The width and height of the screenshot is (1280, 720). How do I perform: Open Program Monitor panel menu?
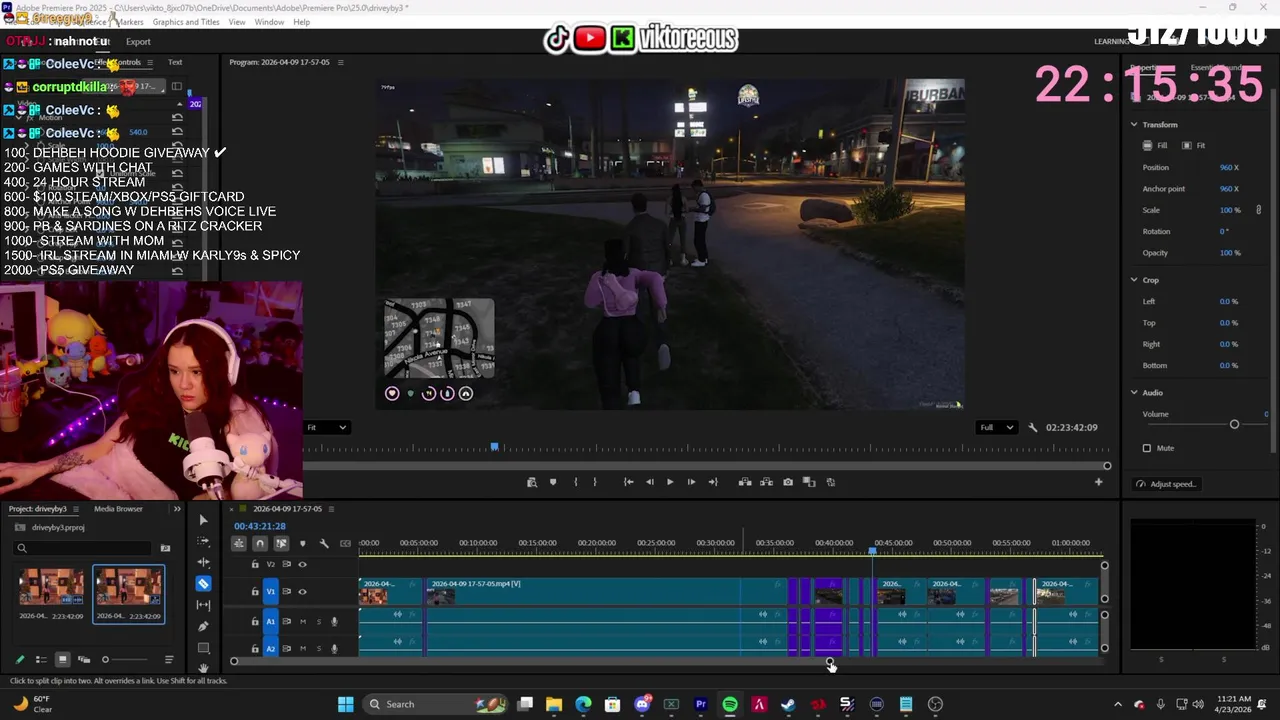click(x=340, y=62)
